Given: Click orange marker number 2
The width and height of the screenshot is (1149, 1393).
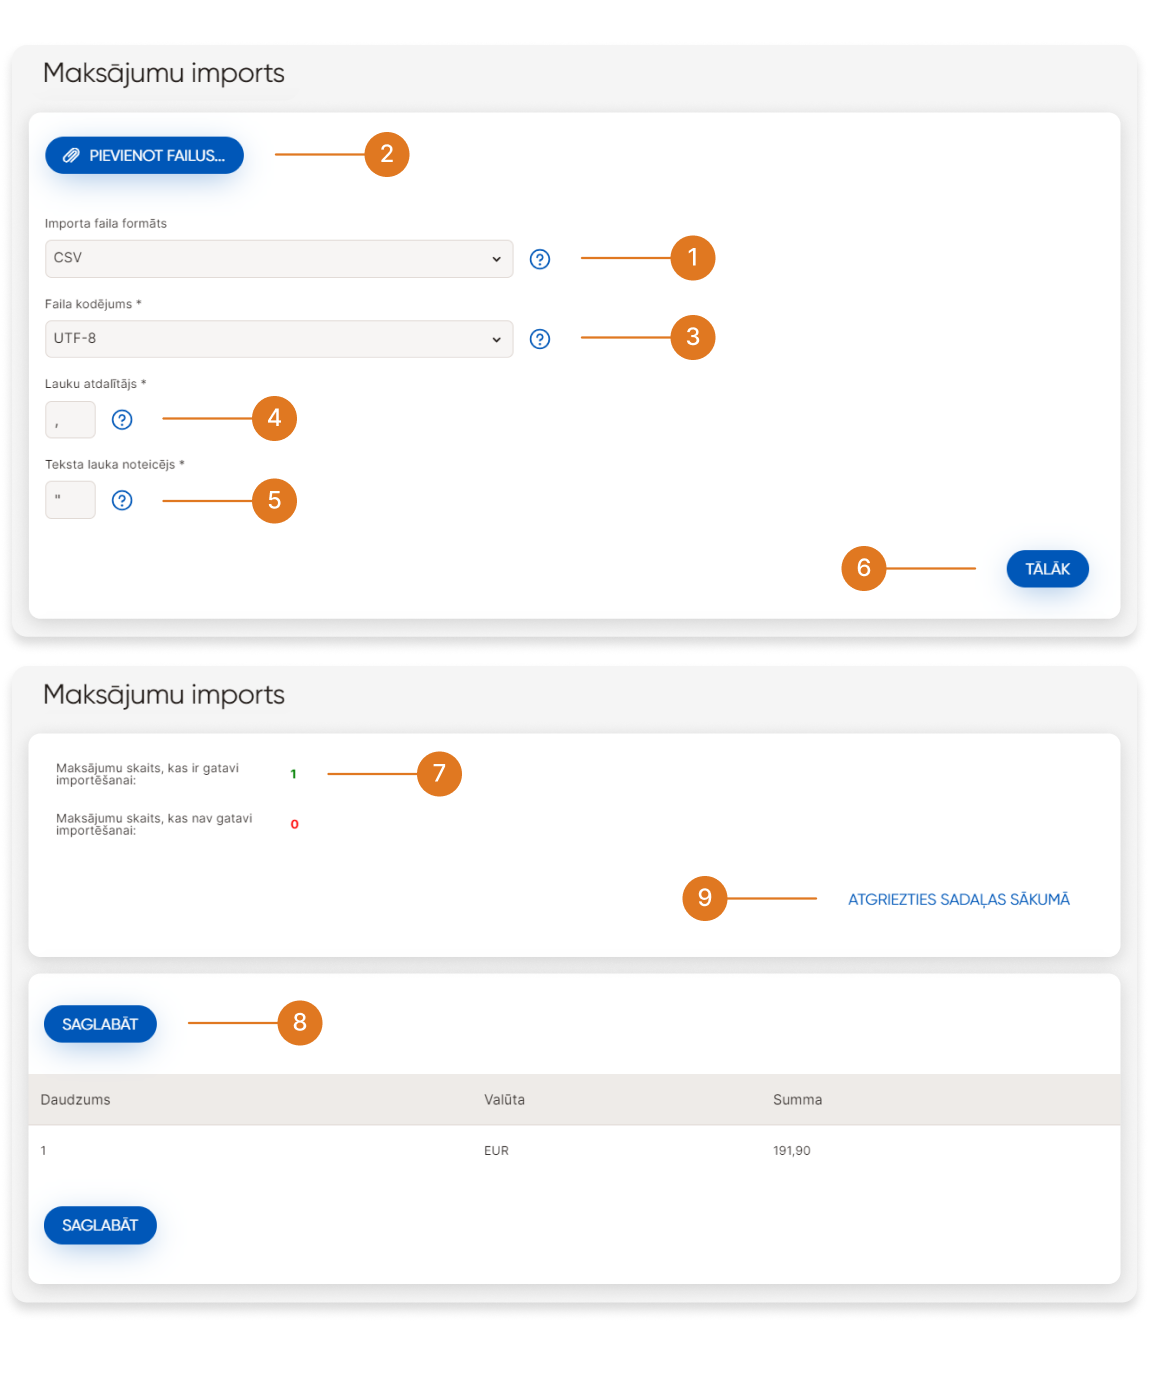Looking at the screenshot, I should 387,154.
